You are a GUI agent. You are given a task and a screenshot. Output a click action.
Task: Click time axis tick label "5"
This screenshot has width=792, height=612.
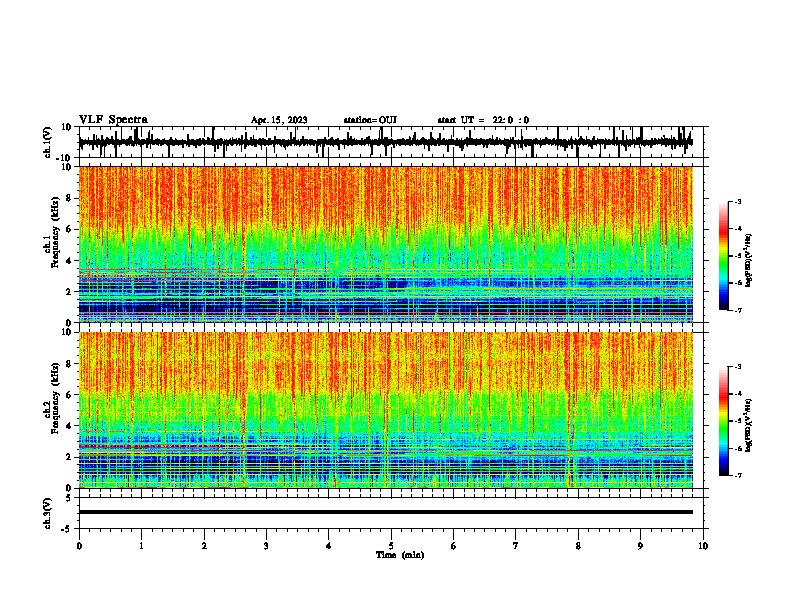[x=391, y=546]
